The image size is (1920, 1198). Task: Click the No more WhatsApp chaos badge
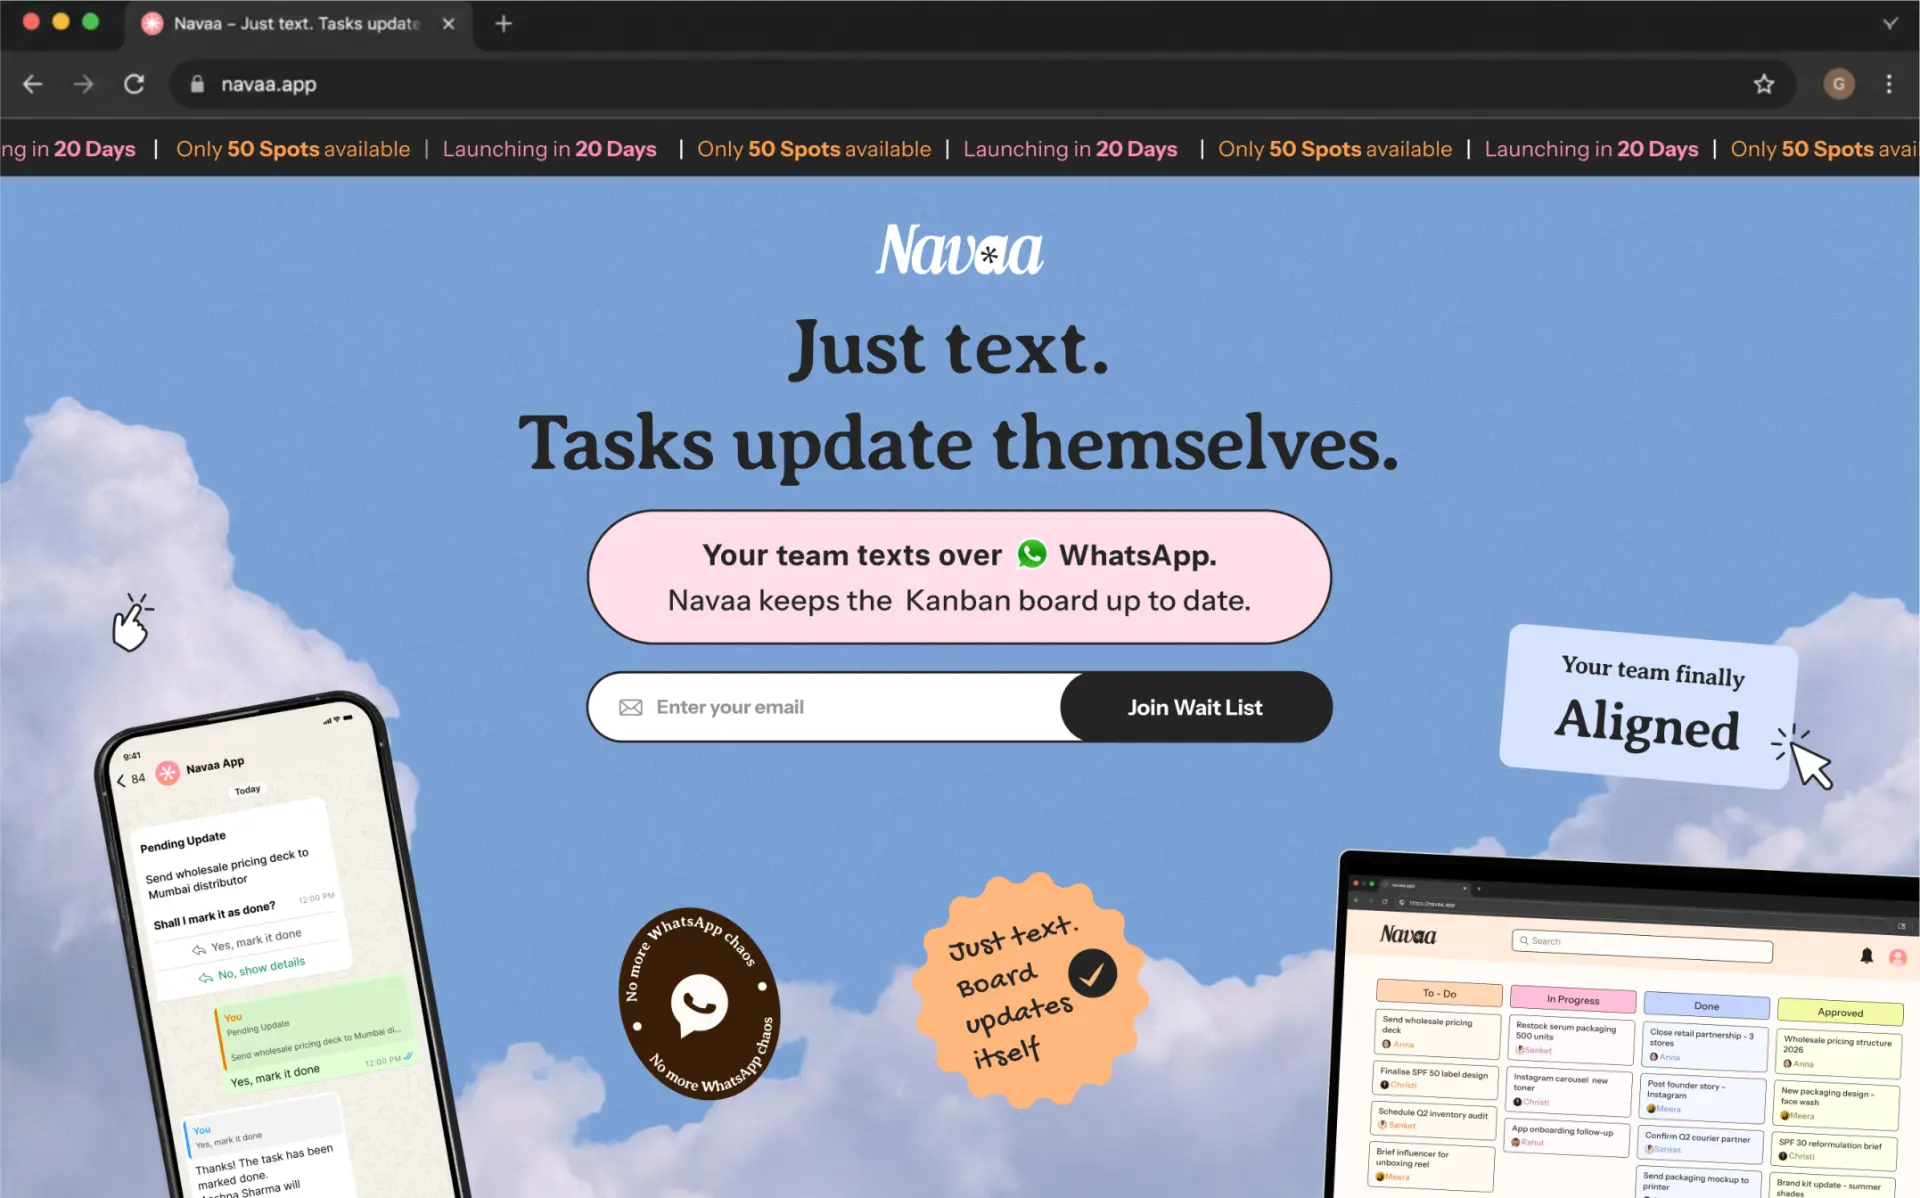[x=699, y=1003]
